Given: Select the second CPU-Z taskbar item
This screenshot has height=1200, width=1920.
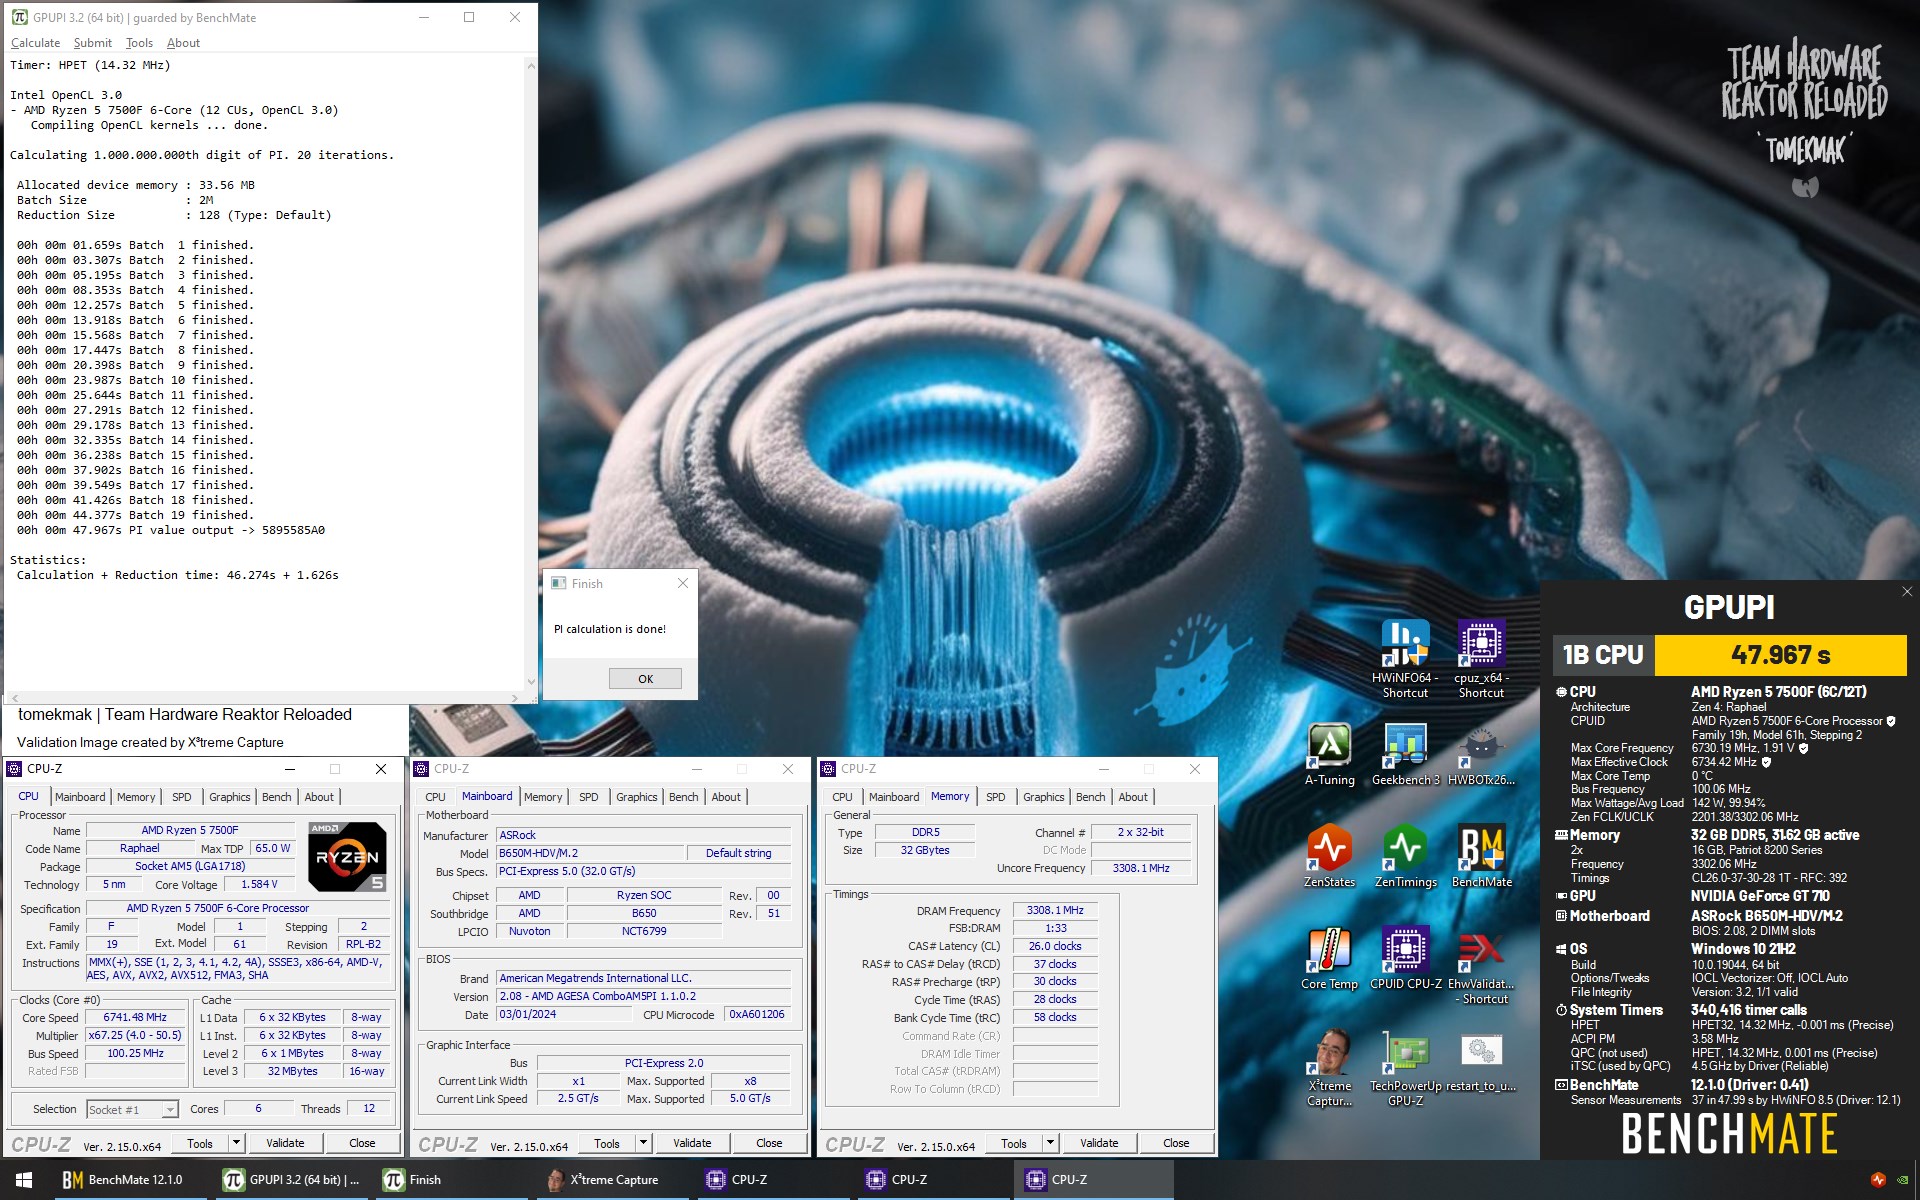Looking at the screenshot, I should (932, 1180).
